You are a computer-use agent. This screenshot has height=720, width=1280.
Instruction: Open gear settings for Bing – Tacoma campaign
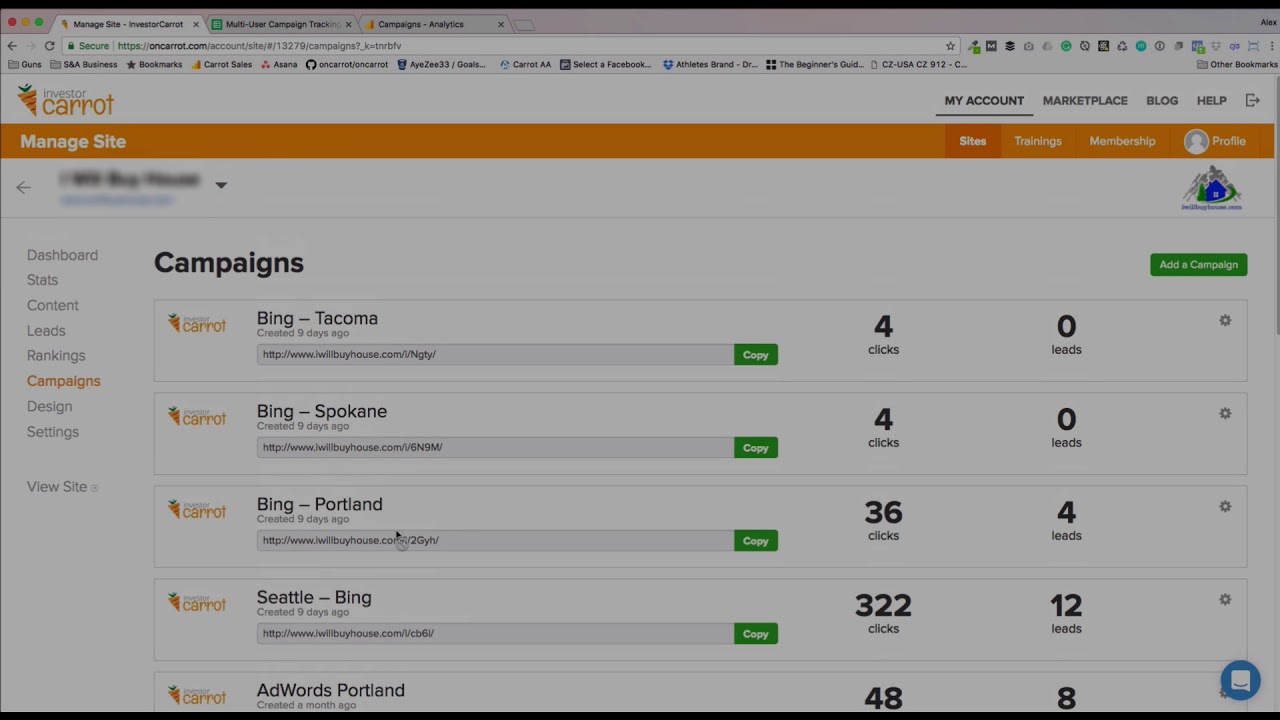tap(1225, 320)
